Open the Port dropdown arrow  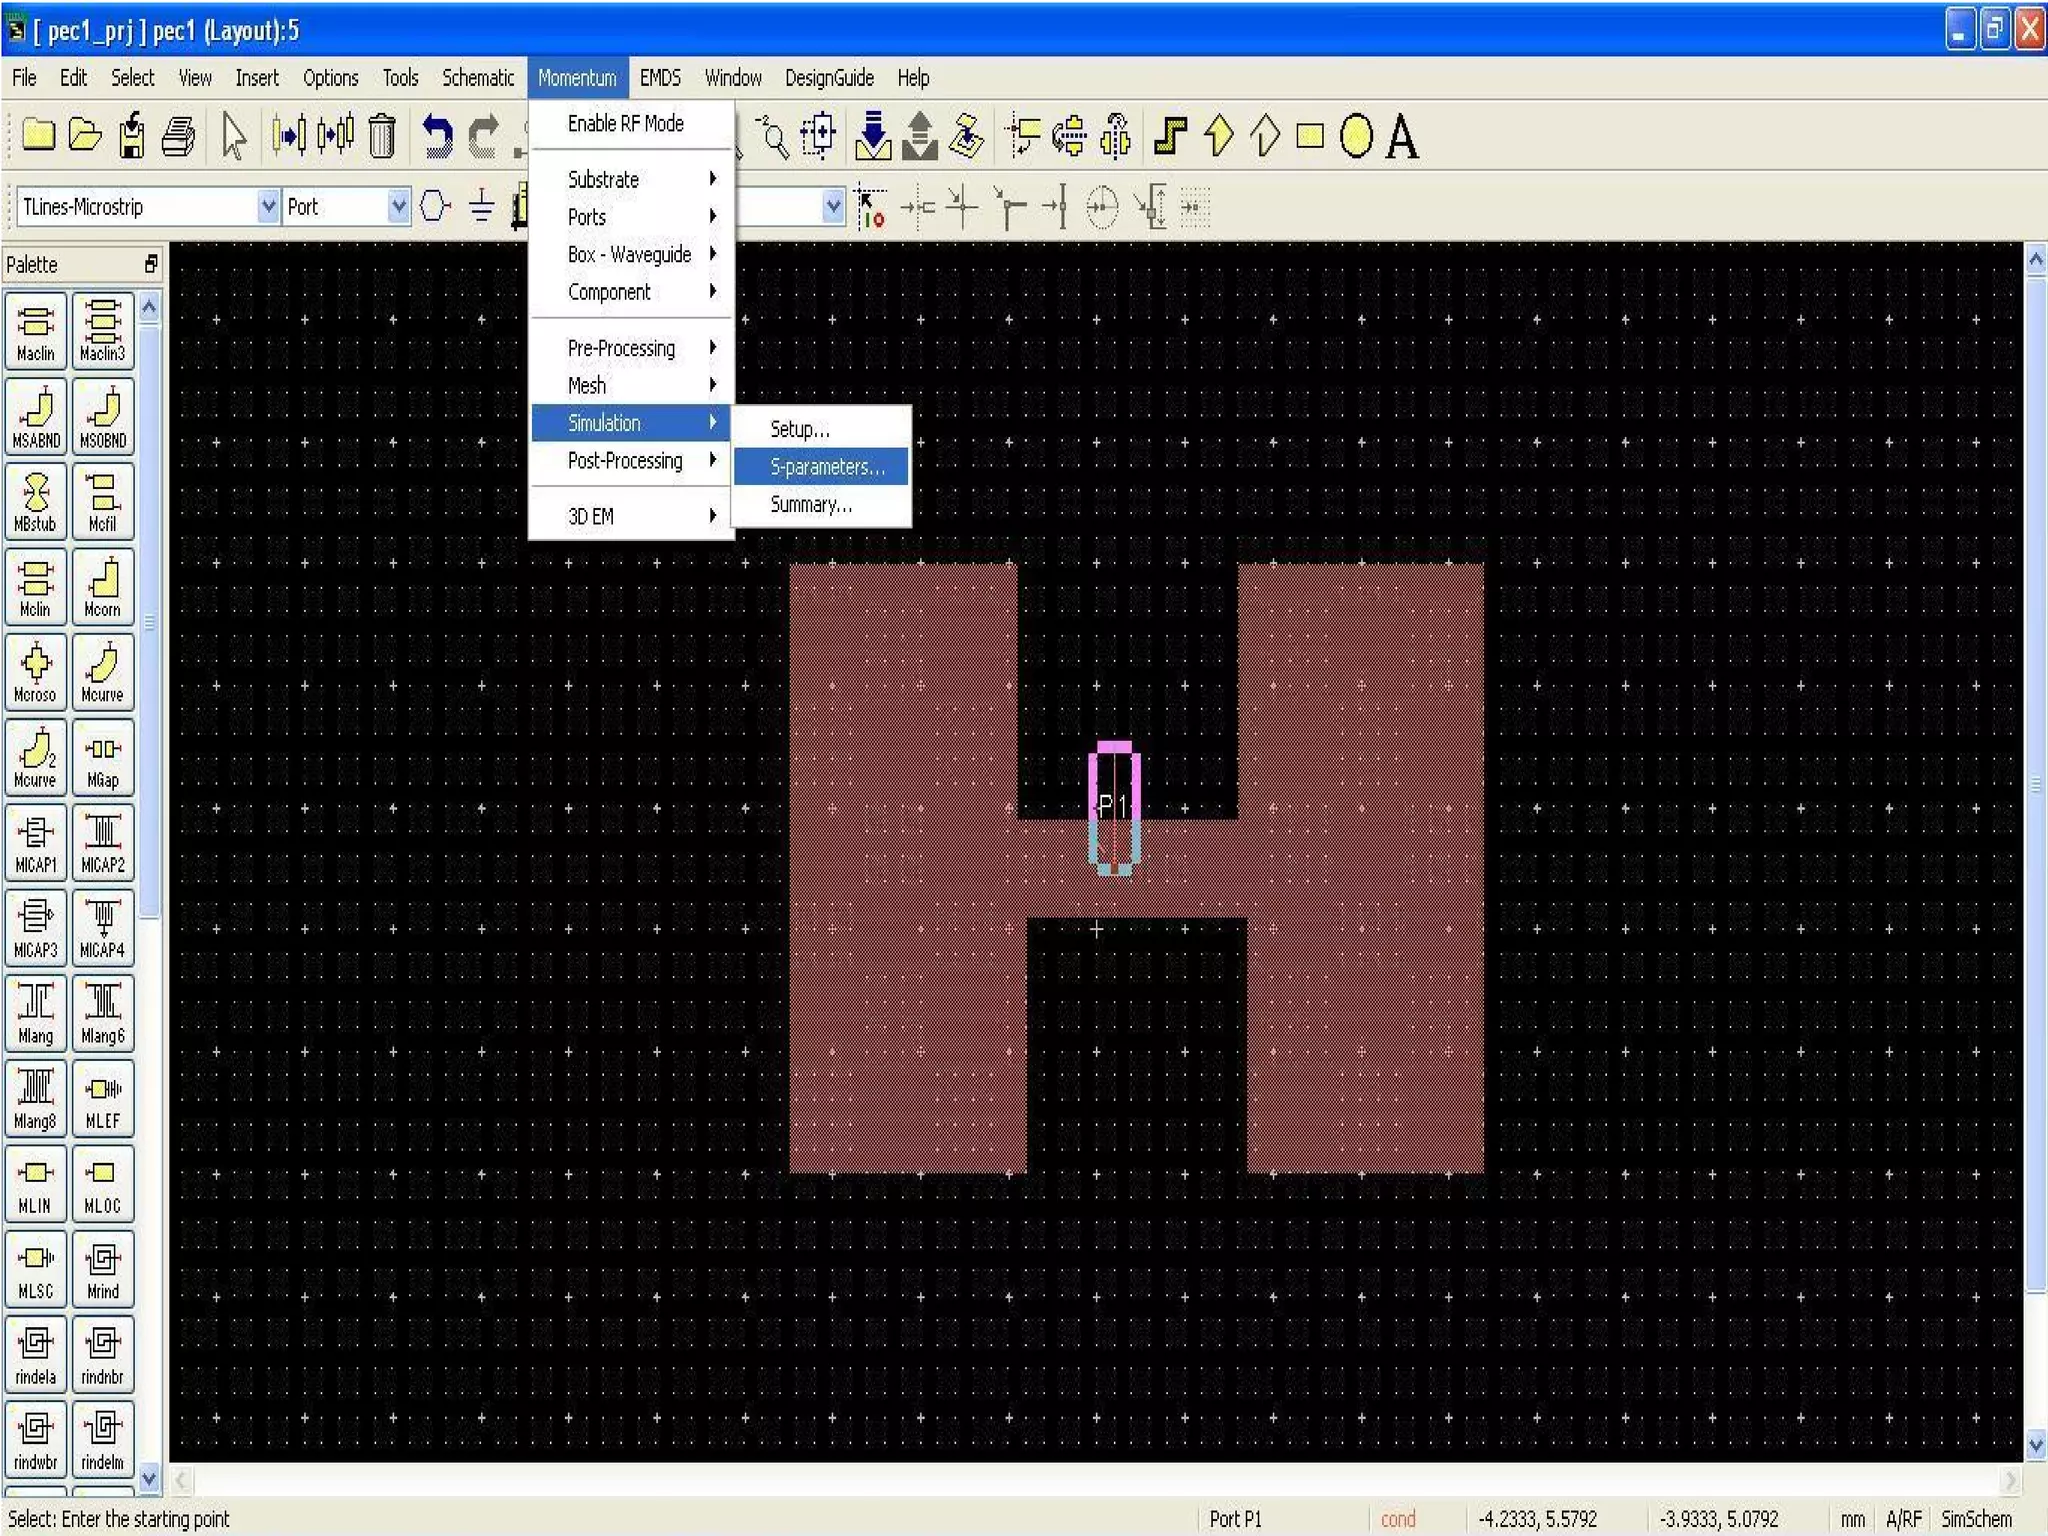(398, 207)
